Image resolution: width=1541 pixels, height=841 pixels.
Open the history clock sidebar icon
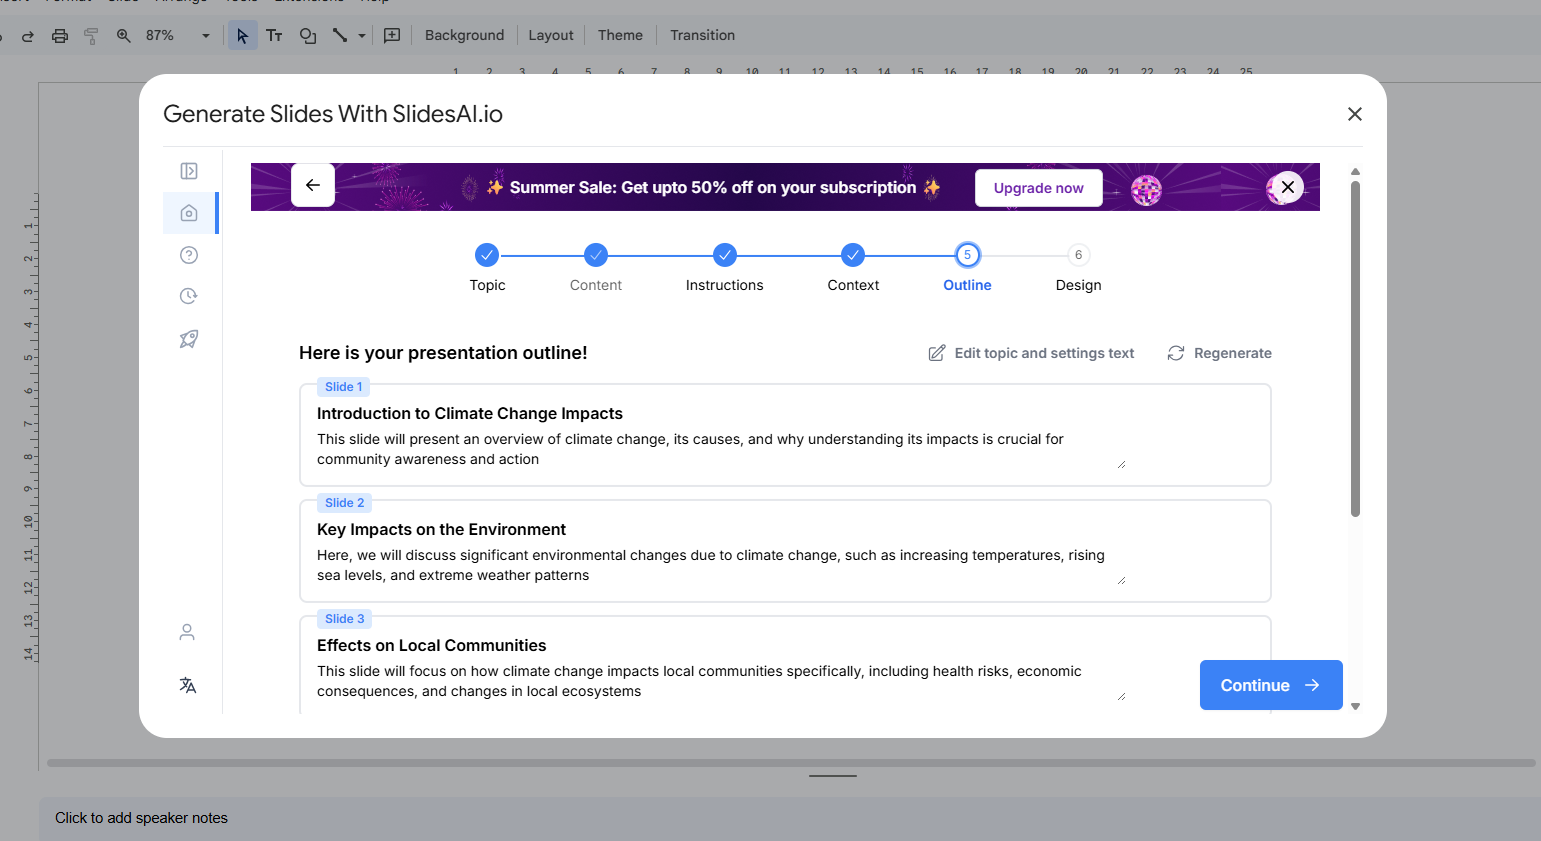[189, 296]
